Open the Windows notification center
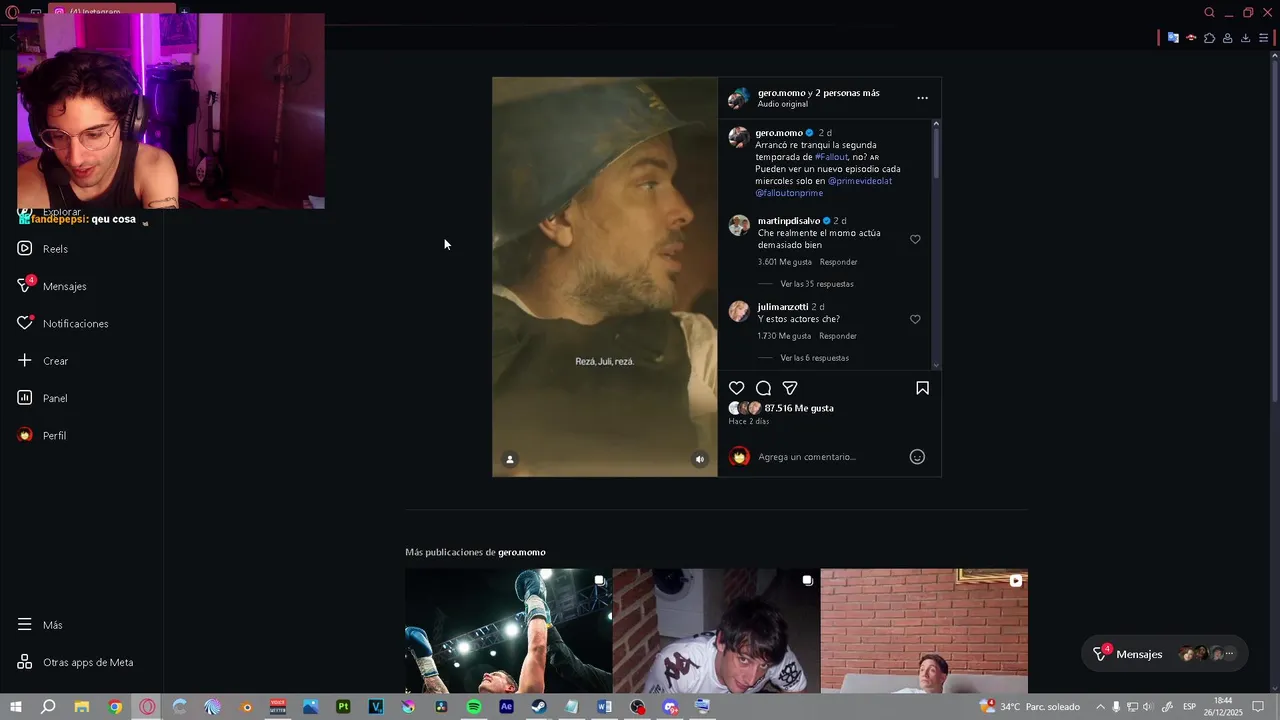 coord(1258,707)
